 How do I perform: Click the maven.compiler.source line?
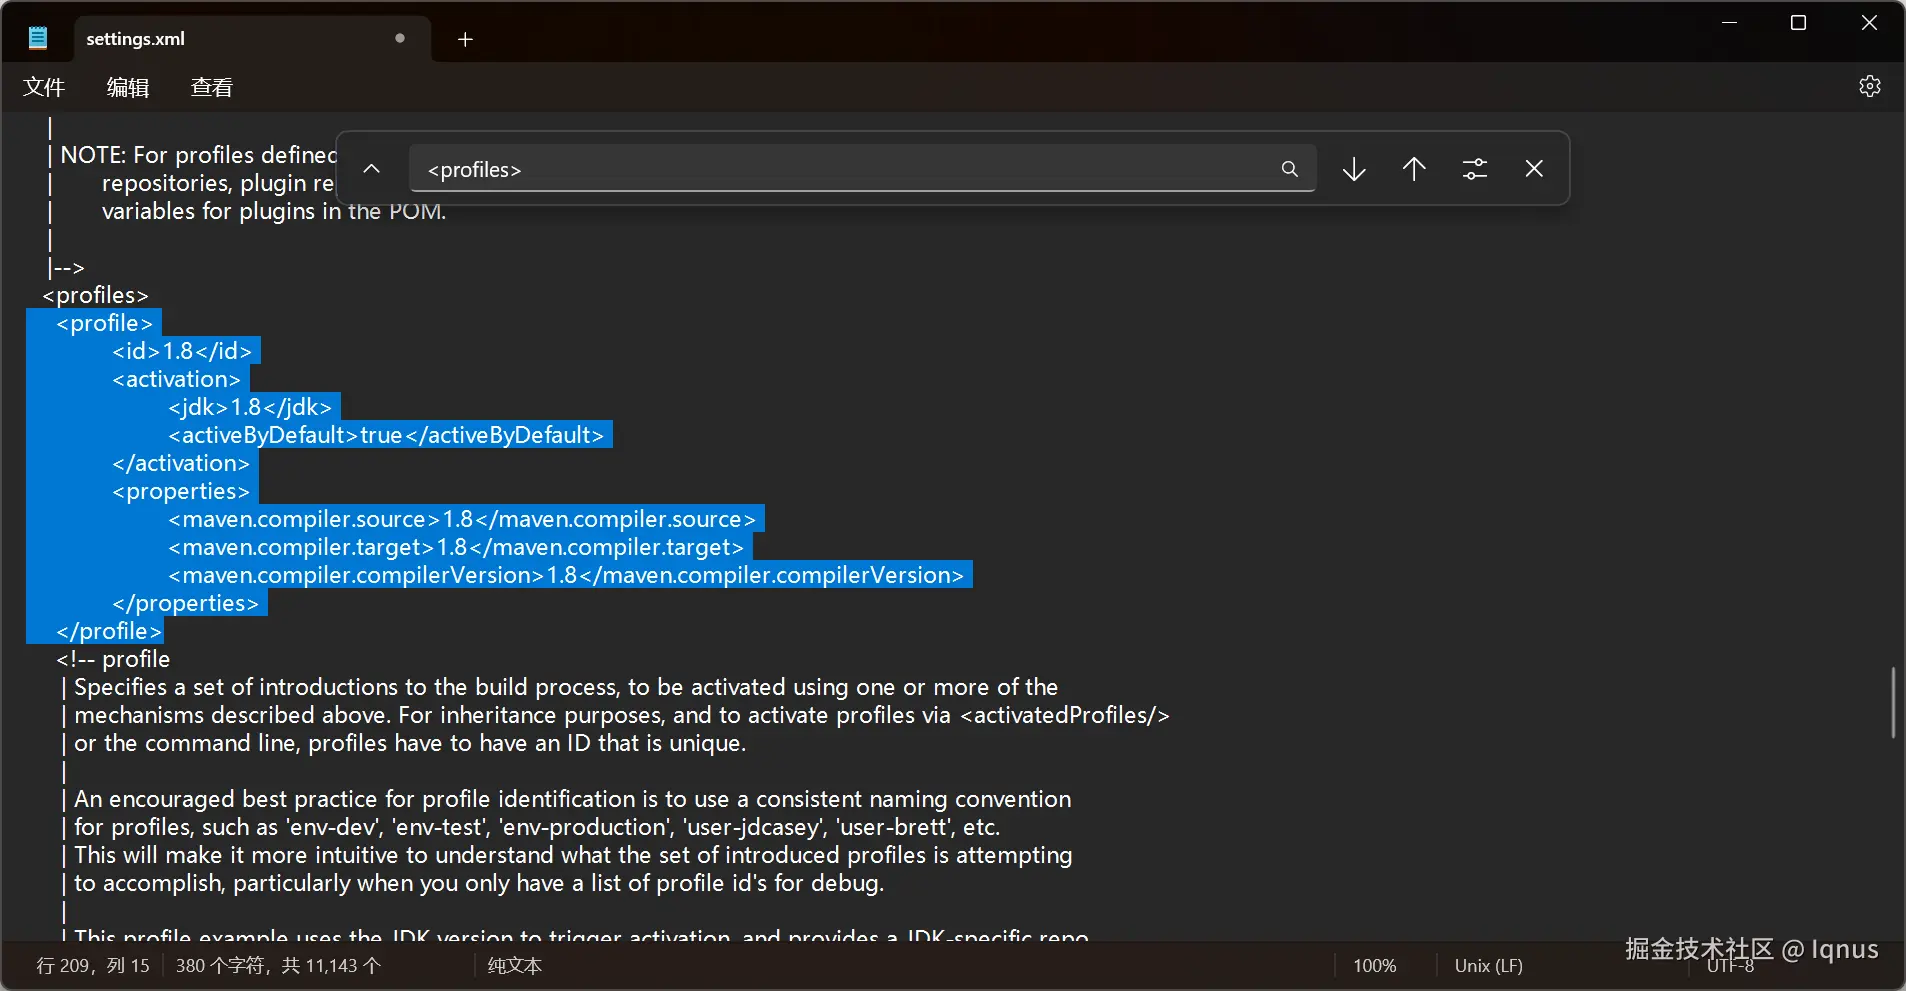point(462,519)
